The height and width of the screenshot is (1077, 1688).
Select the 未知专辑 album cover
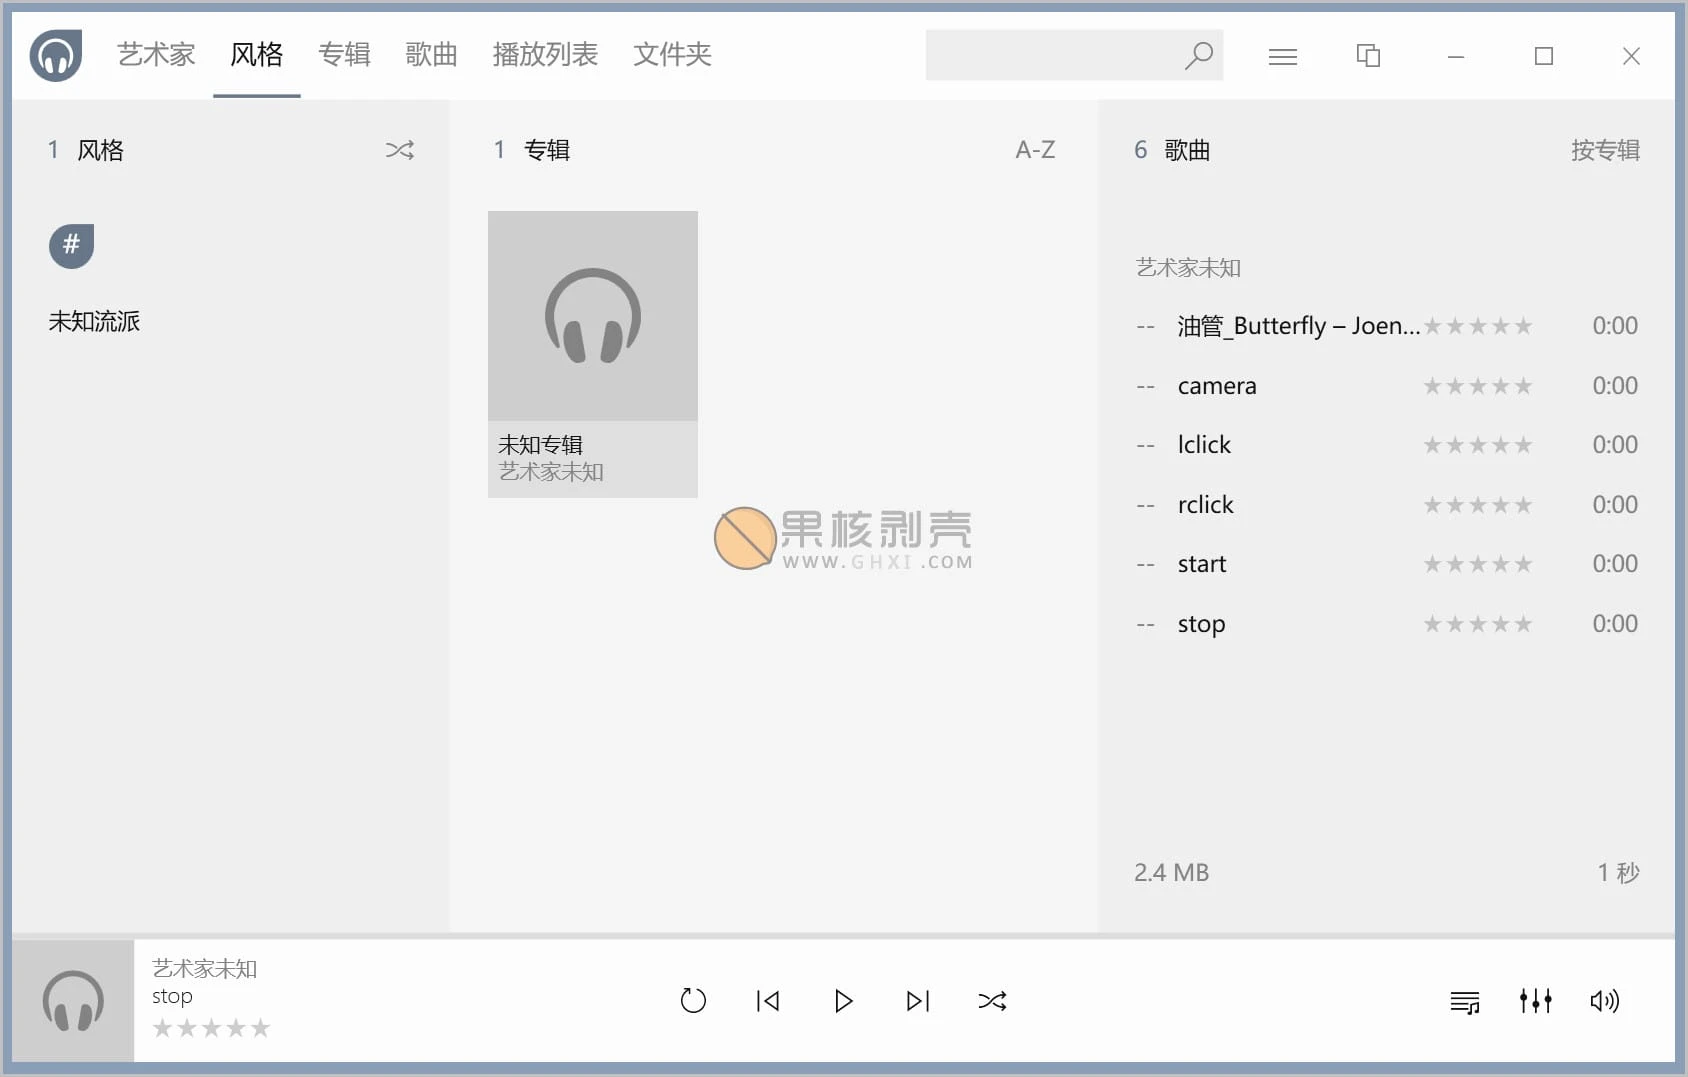593,315
